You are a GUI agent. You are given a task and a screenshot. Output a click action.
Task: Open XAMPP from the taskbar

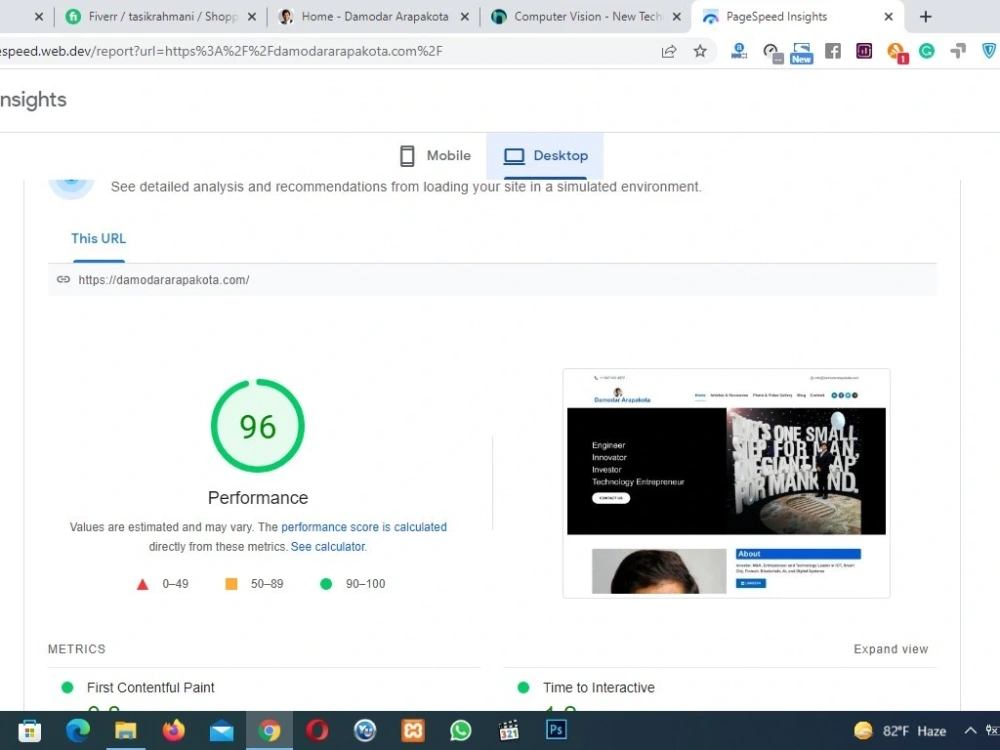click(413, 731)
